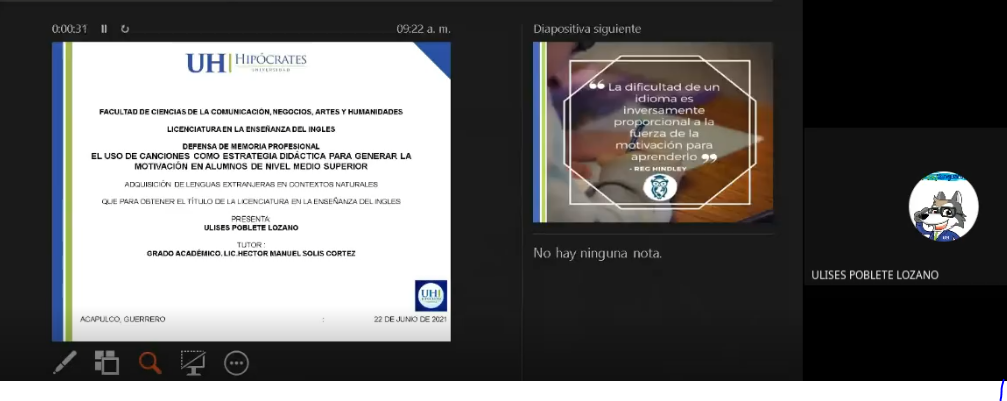1007x401 pixels.
Task: Click 'DEFENSA DE MEMORIA PROFESIONAL' heading
Action: click(250, 147)
